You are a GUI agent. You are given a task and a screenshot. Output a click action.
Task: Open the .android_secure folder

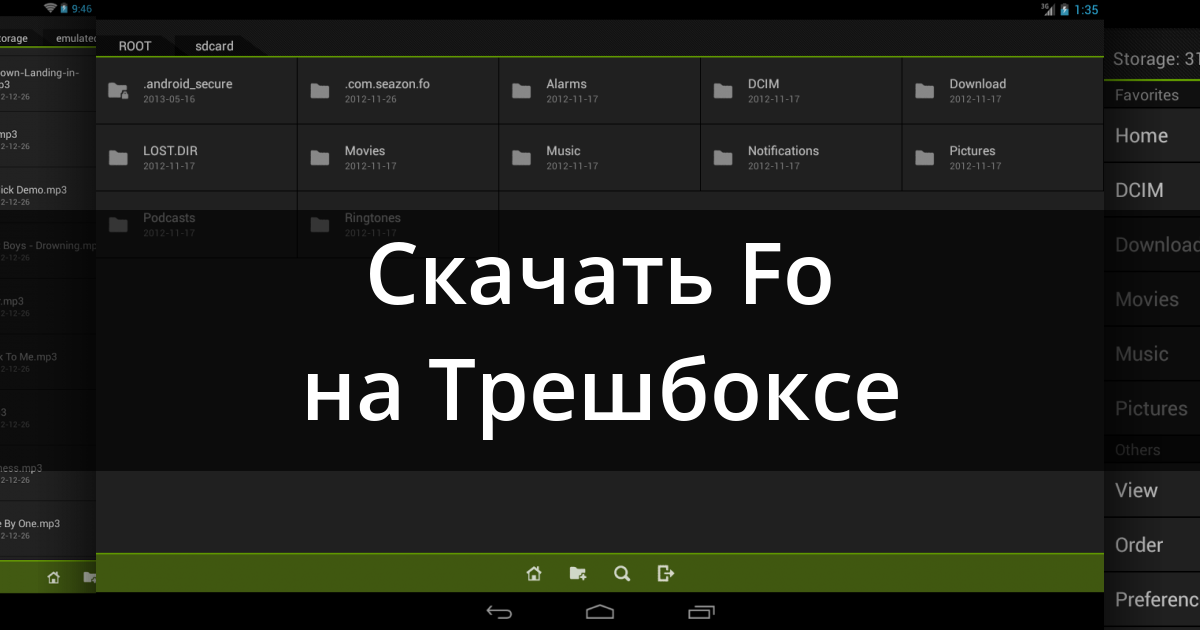[x=196, y=91]
